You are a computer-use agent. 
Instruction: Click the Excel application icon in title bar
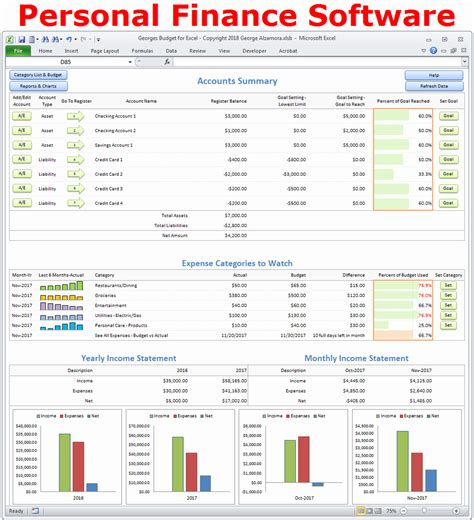point(10,40)
